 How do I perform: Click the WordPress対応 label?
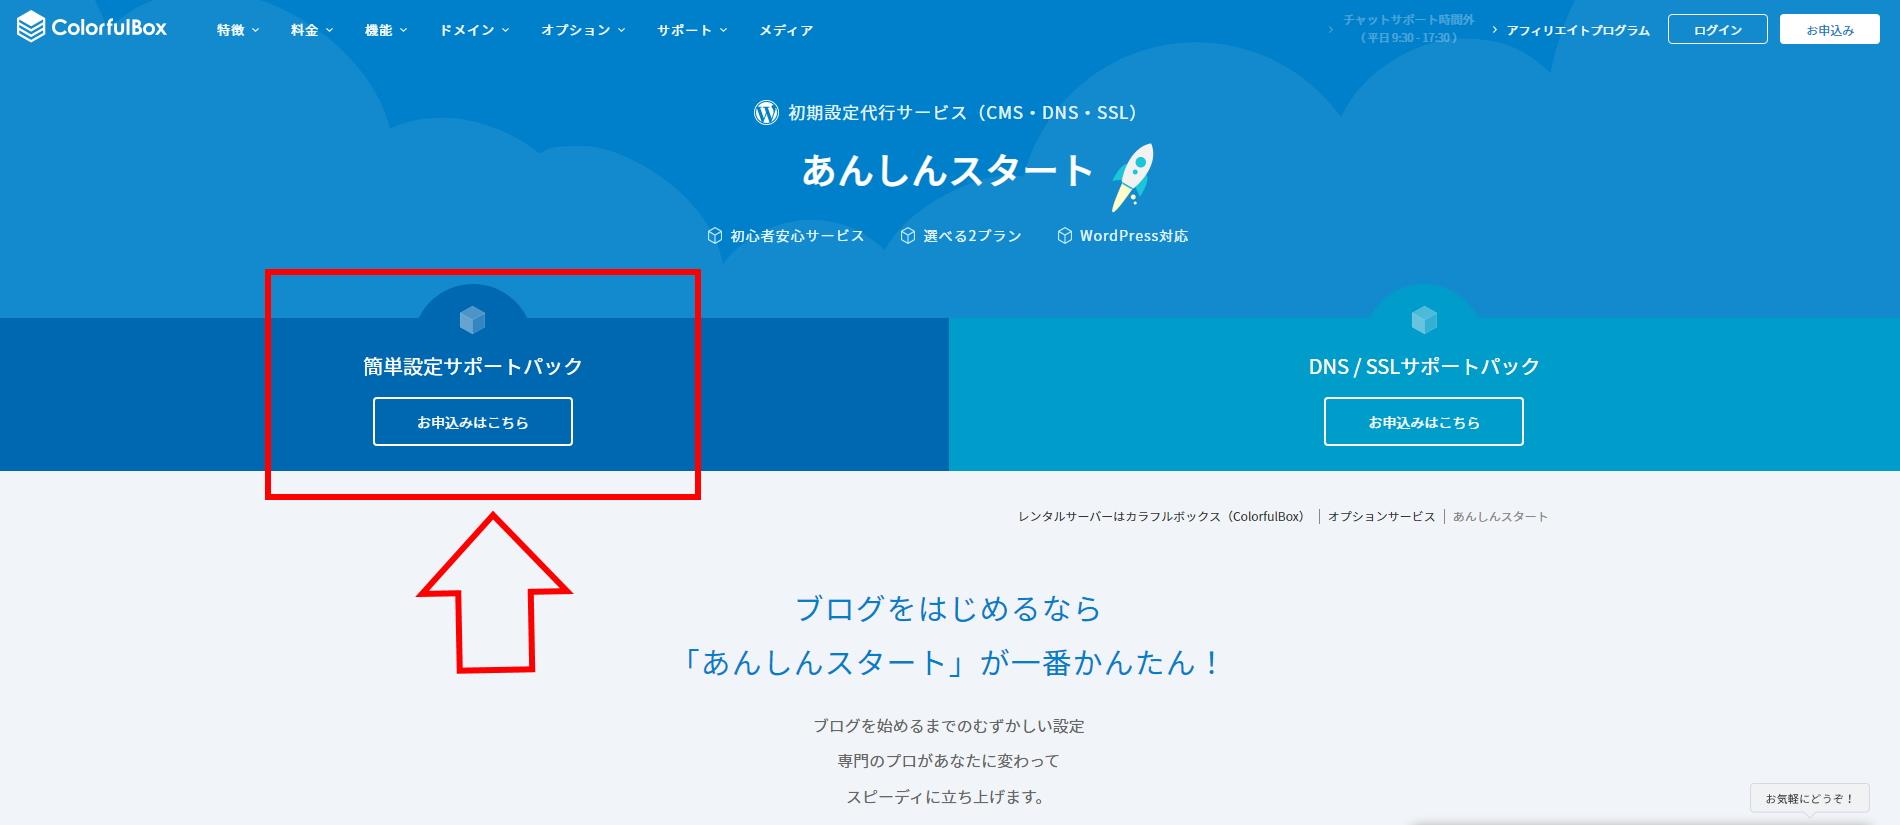(x=1134, y=236)
